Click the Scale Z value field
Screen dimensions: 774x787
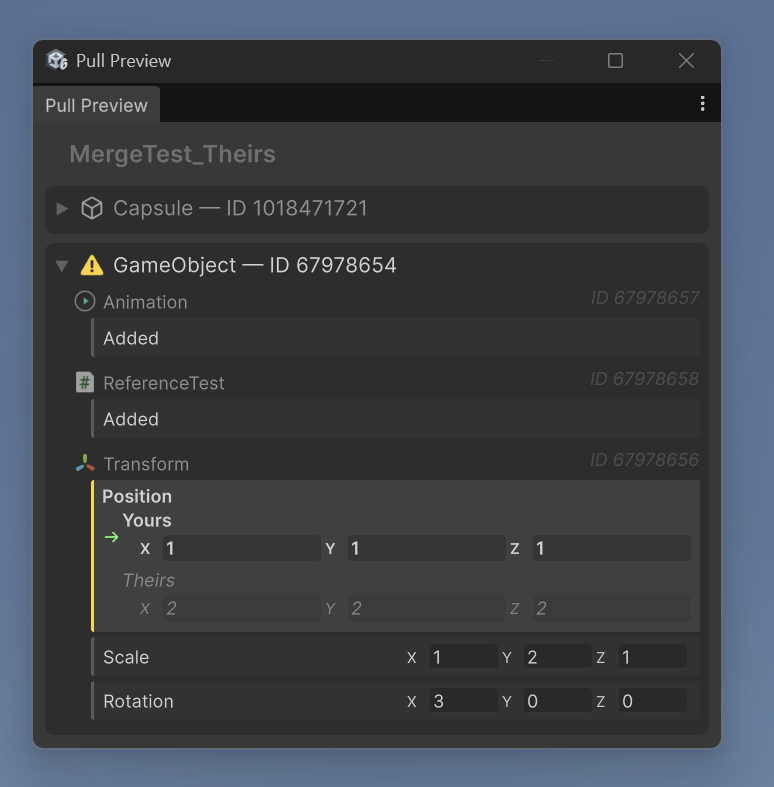(x=653, y=657)
